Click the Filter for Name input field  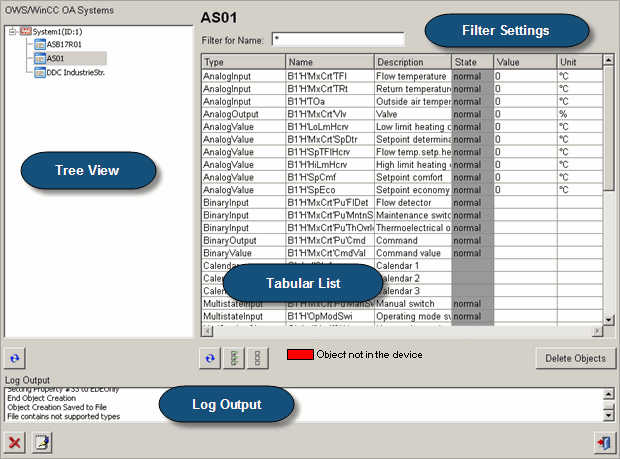point(337,39)
